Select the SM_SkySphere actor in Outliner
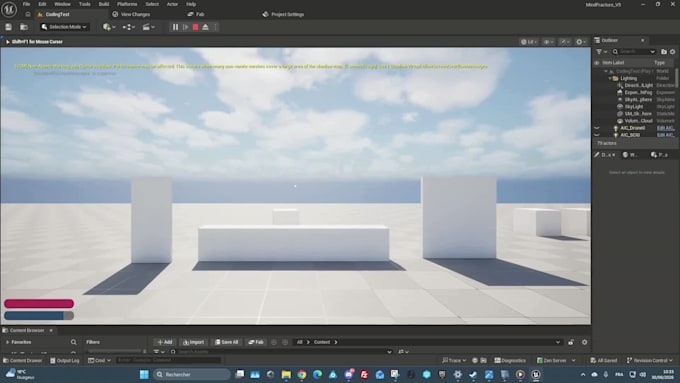 (x=638, y=114)
